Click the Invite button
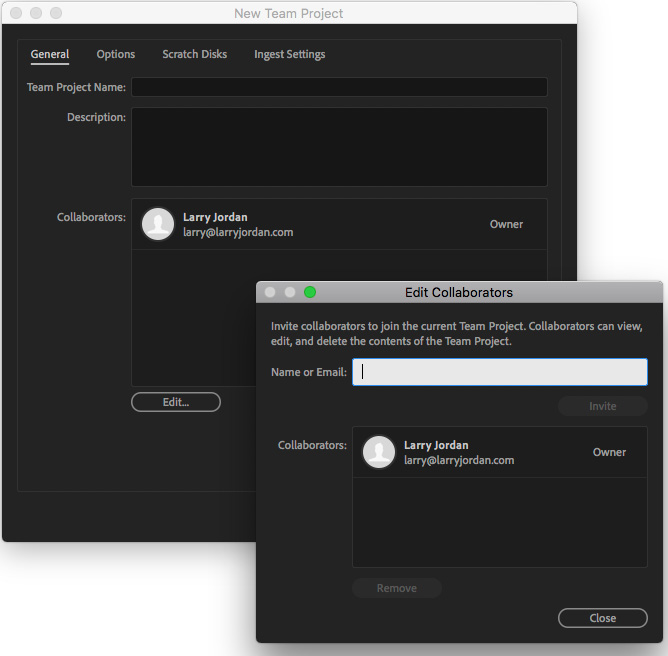This screenshot has width=668, height=656. (x=603, y=406)
